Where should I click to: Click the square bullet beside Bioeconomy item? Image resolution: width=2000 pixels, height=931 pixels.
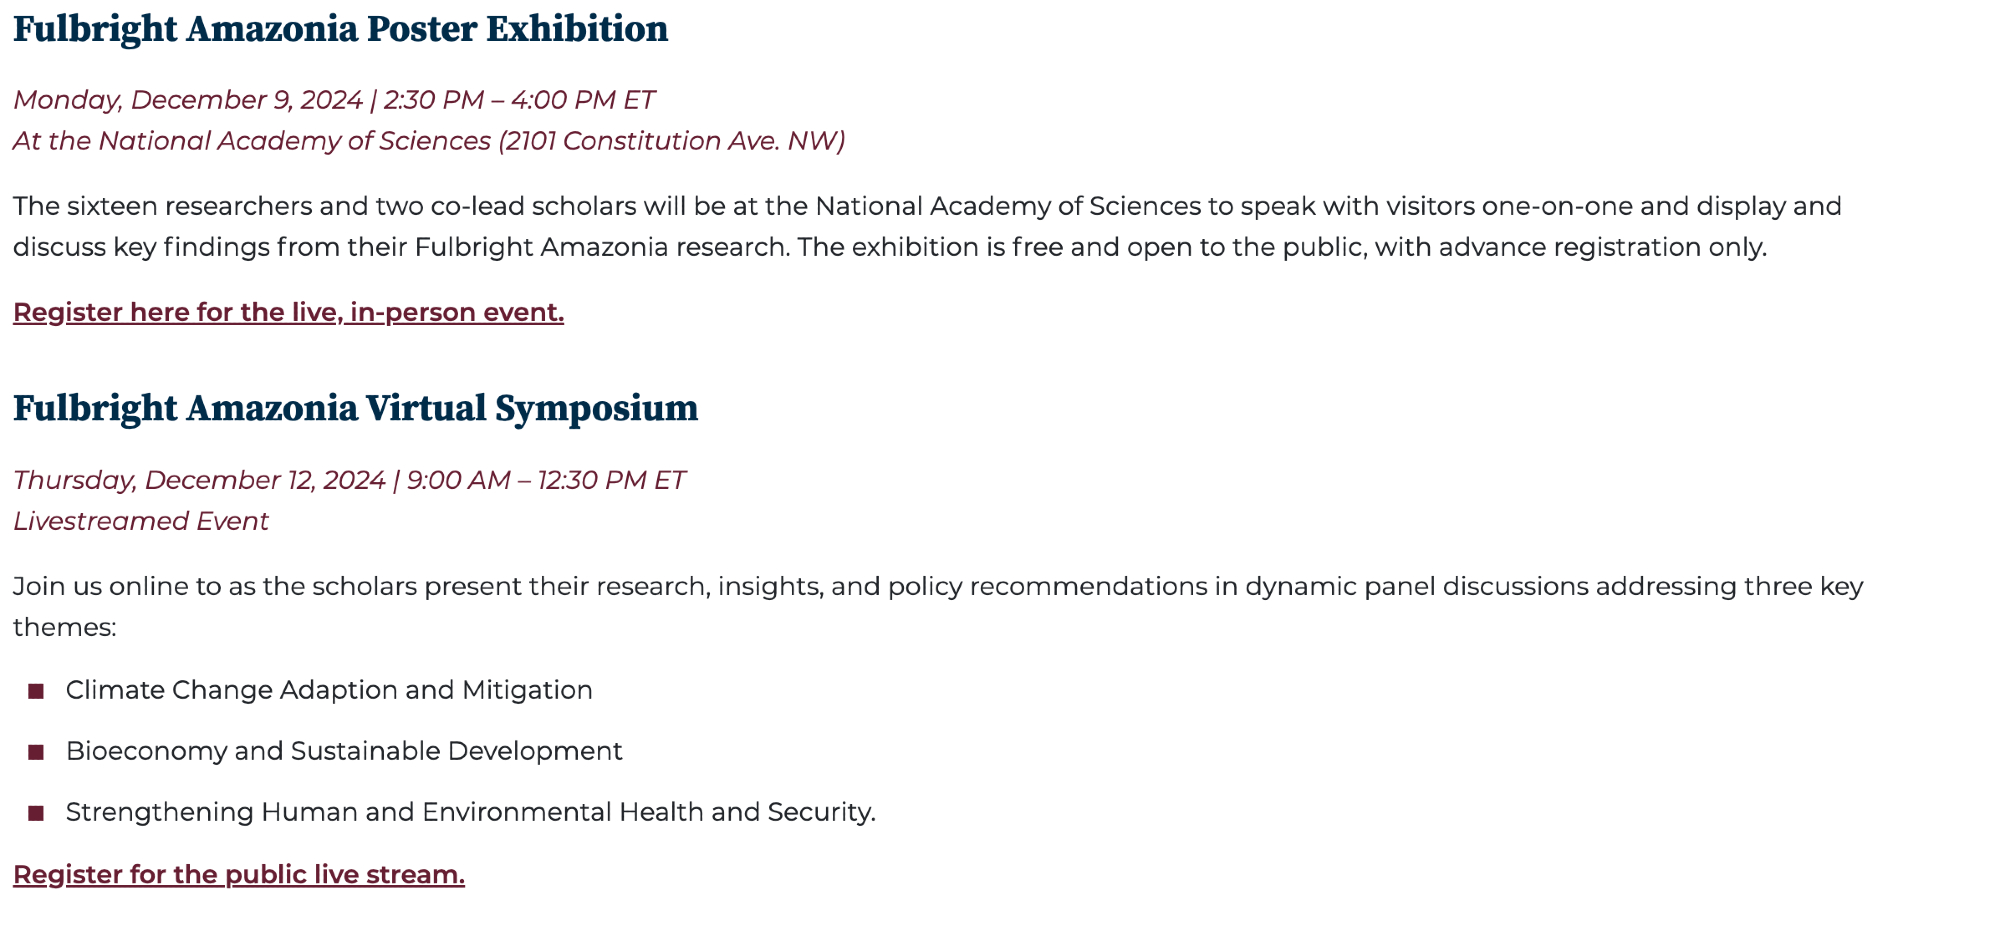pos(37,752)
